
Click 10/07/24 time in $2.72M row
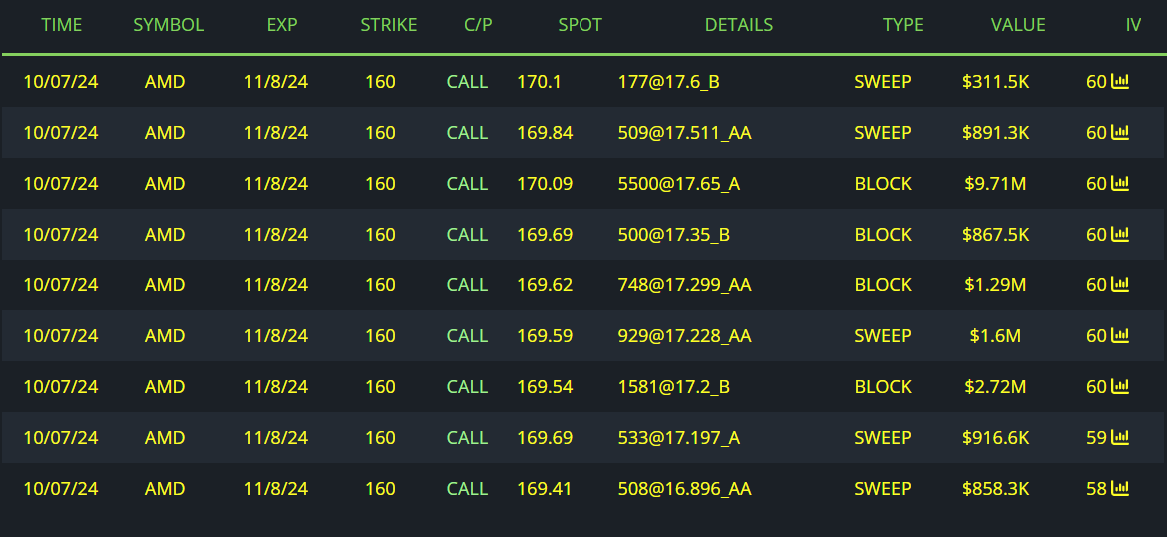point(61,386)
